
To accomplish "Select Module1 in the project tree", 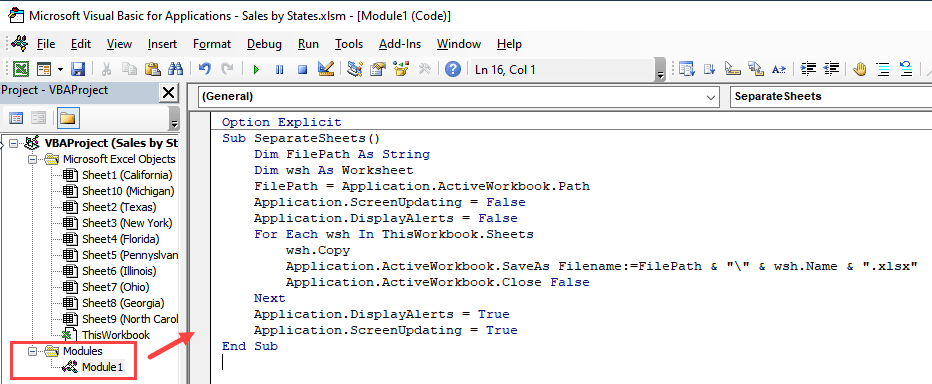I will [102, 367].
